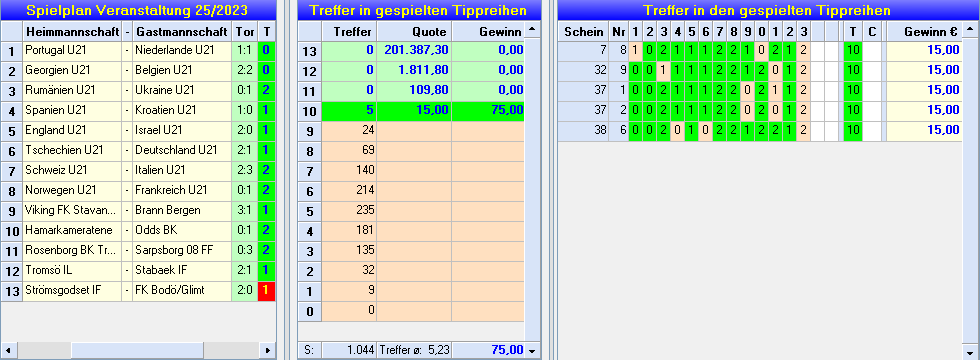Image resolution: width=980 pixels, height=360 pixels.
Task: Click score 2:3 for Schweiz U21 game
Action: [x=244, y=171]
